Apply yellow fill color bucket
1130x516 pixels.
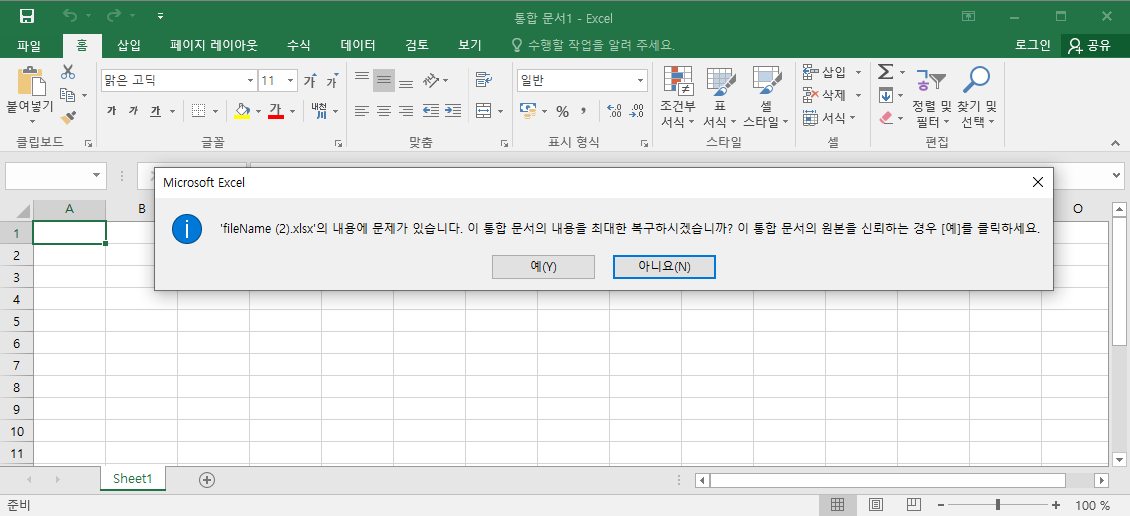point(242,111)
